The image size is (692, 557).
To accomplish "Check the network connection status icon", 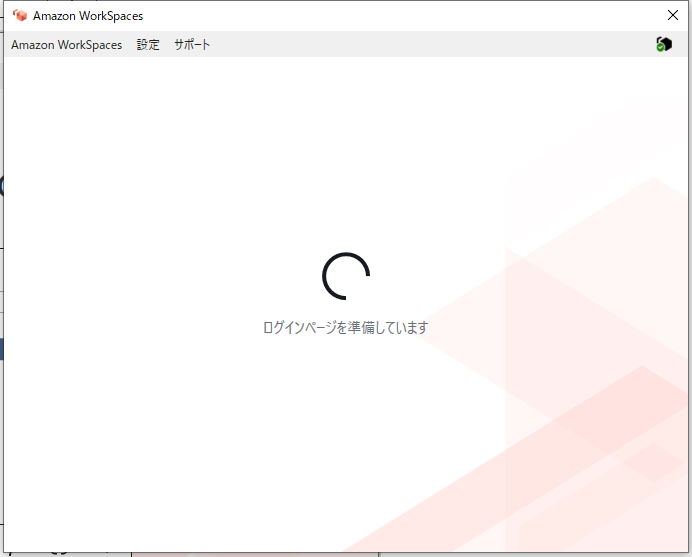I will (664, 44).
